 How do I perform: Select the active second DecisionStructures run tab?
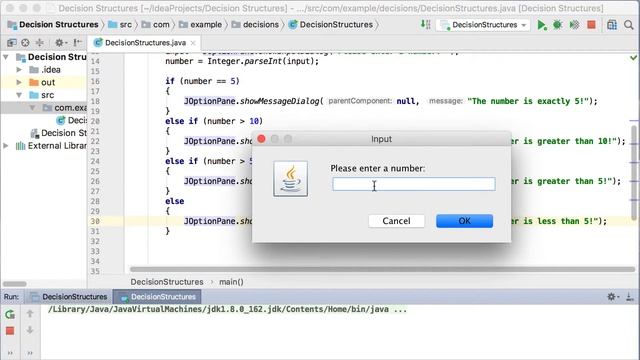158,297
